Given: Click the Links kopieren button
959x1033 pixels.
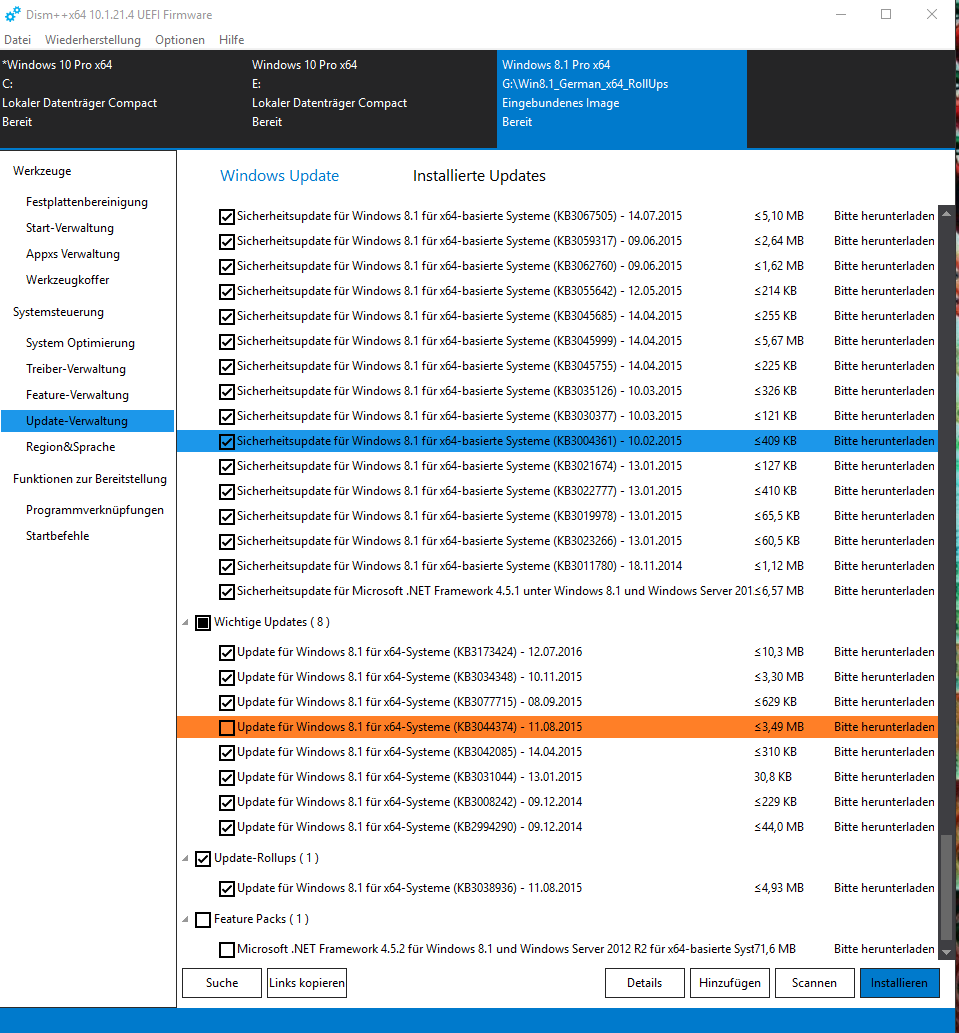Looking at the screenshot, I should click(x=307, y=983).
